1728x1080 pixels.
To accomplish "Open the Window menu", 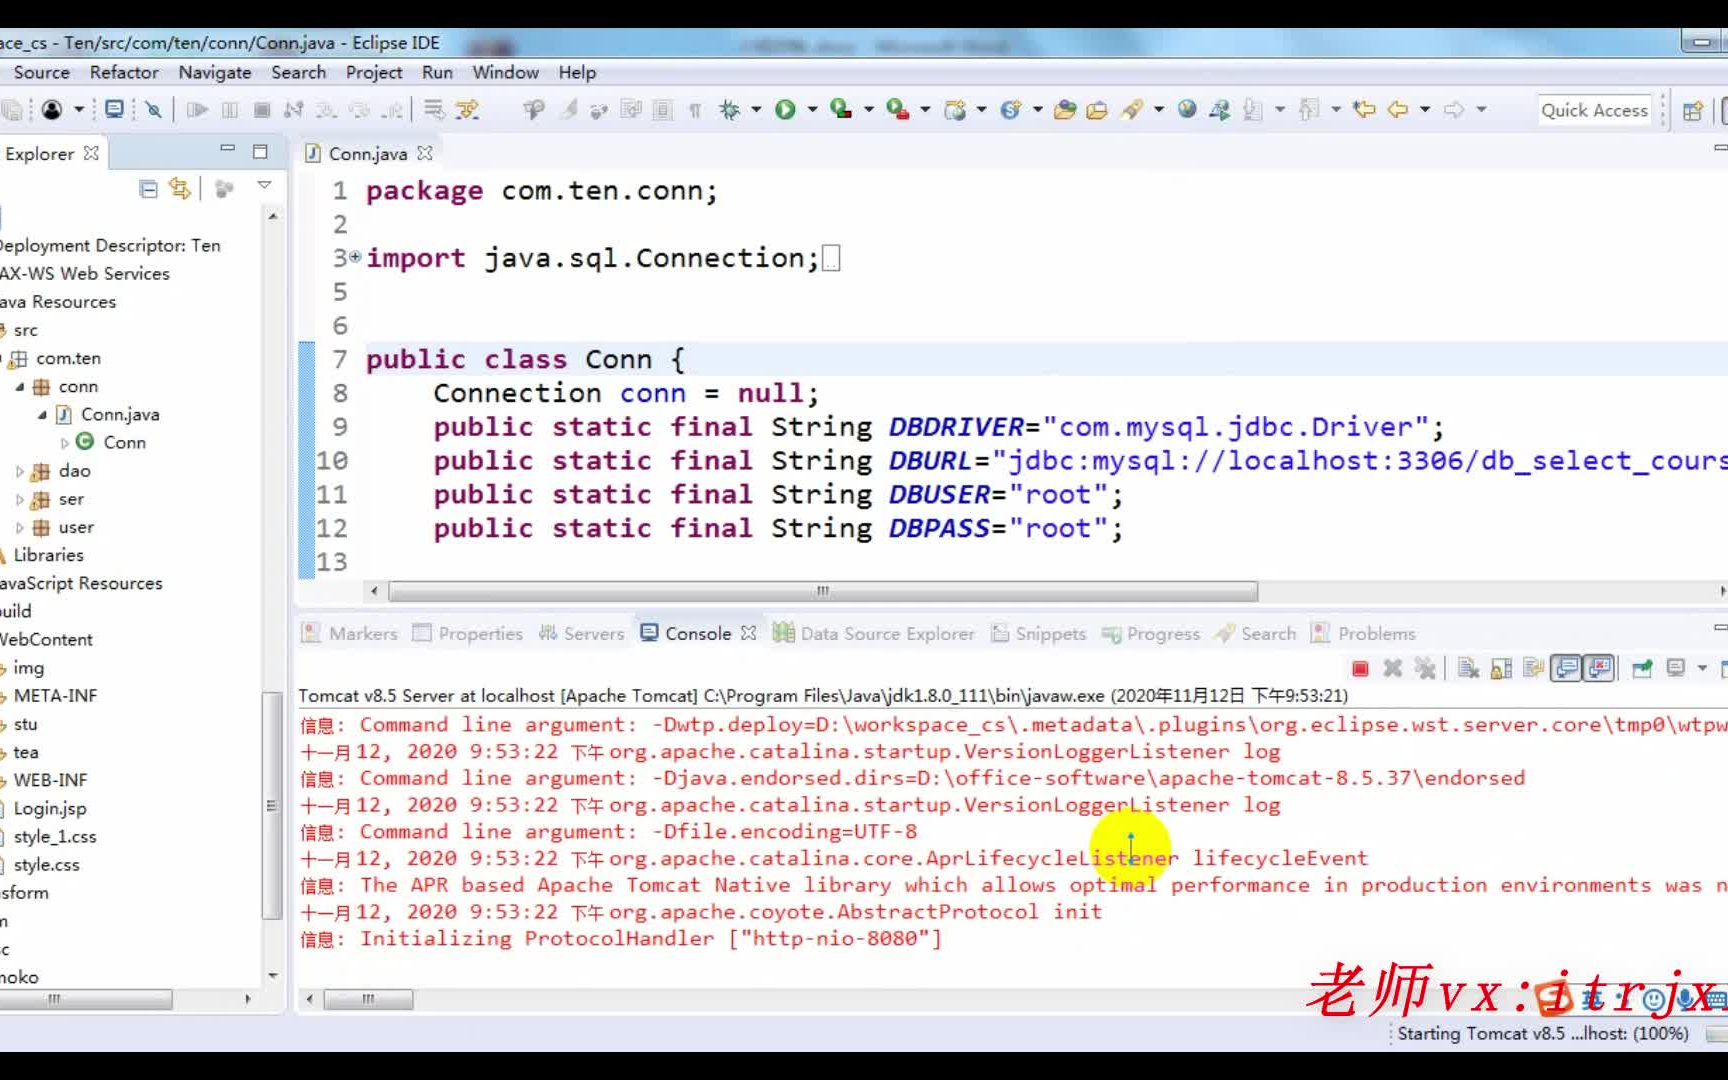I will coord(505,72).
